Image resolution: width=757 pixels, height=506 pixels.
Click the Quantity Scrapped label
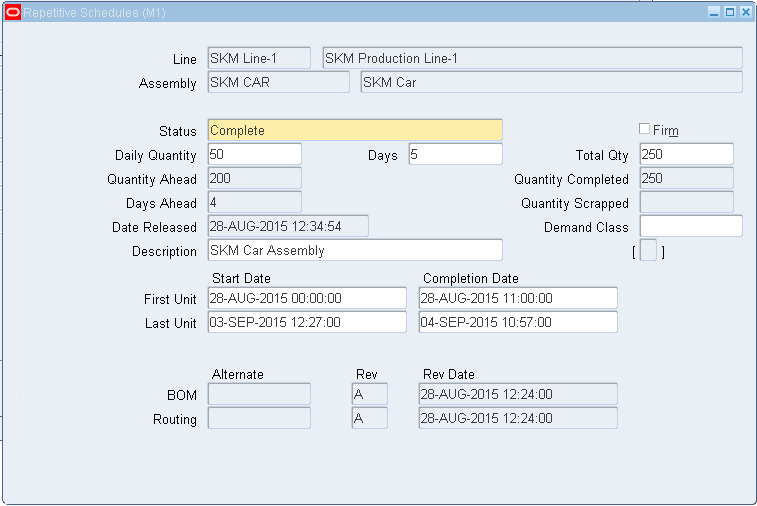click(575, 203)
